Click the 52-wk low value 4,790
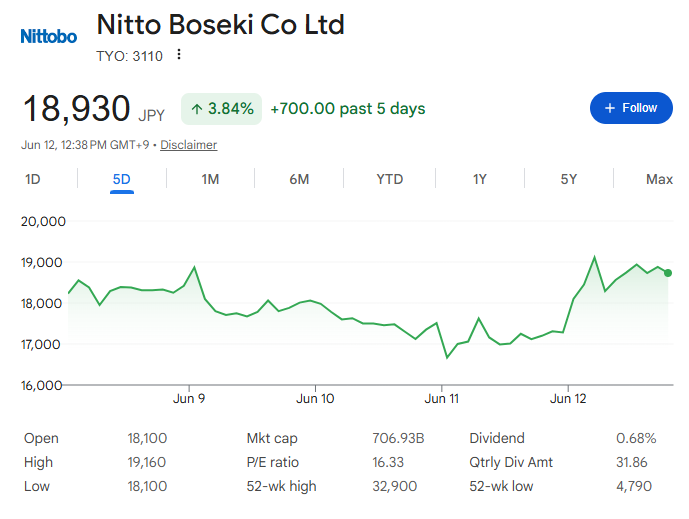Image resolution: width=689 pixels, height=519 pixels. [x=634, y=486]
